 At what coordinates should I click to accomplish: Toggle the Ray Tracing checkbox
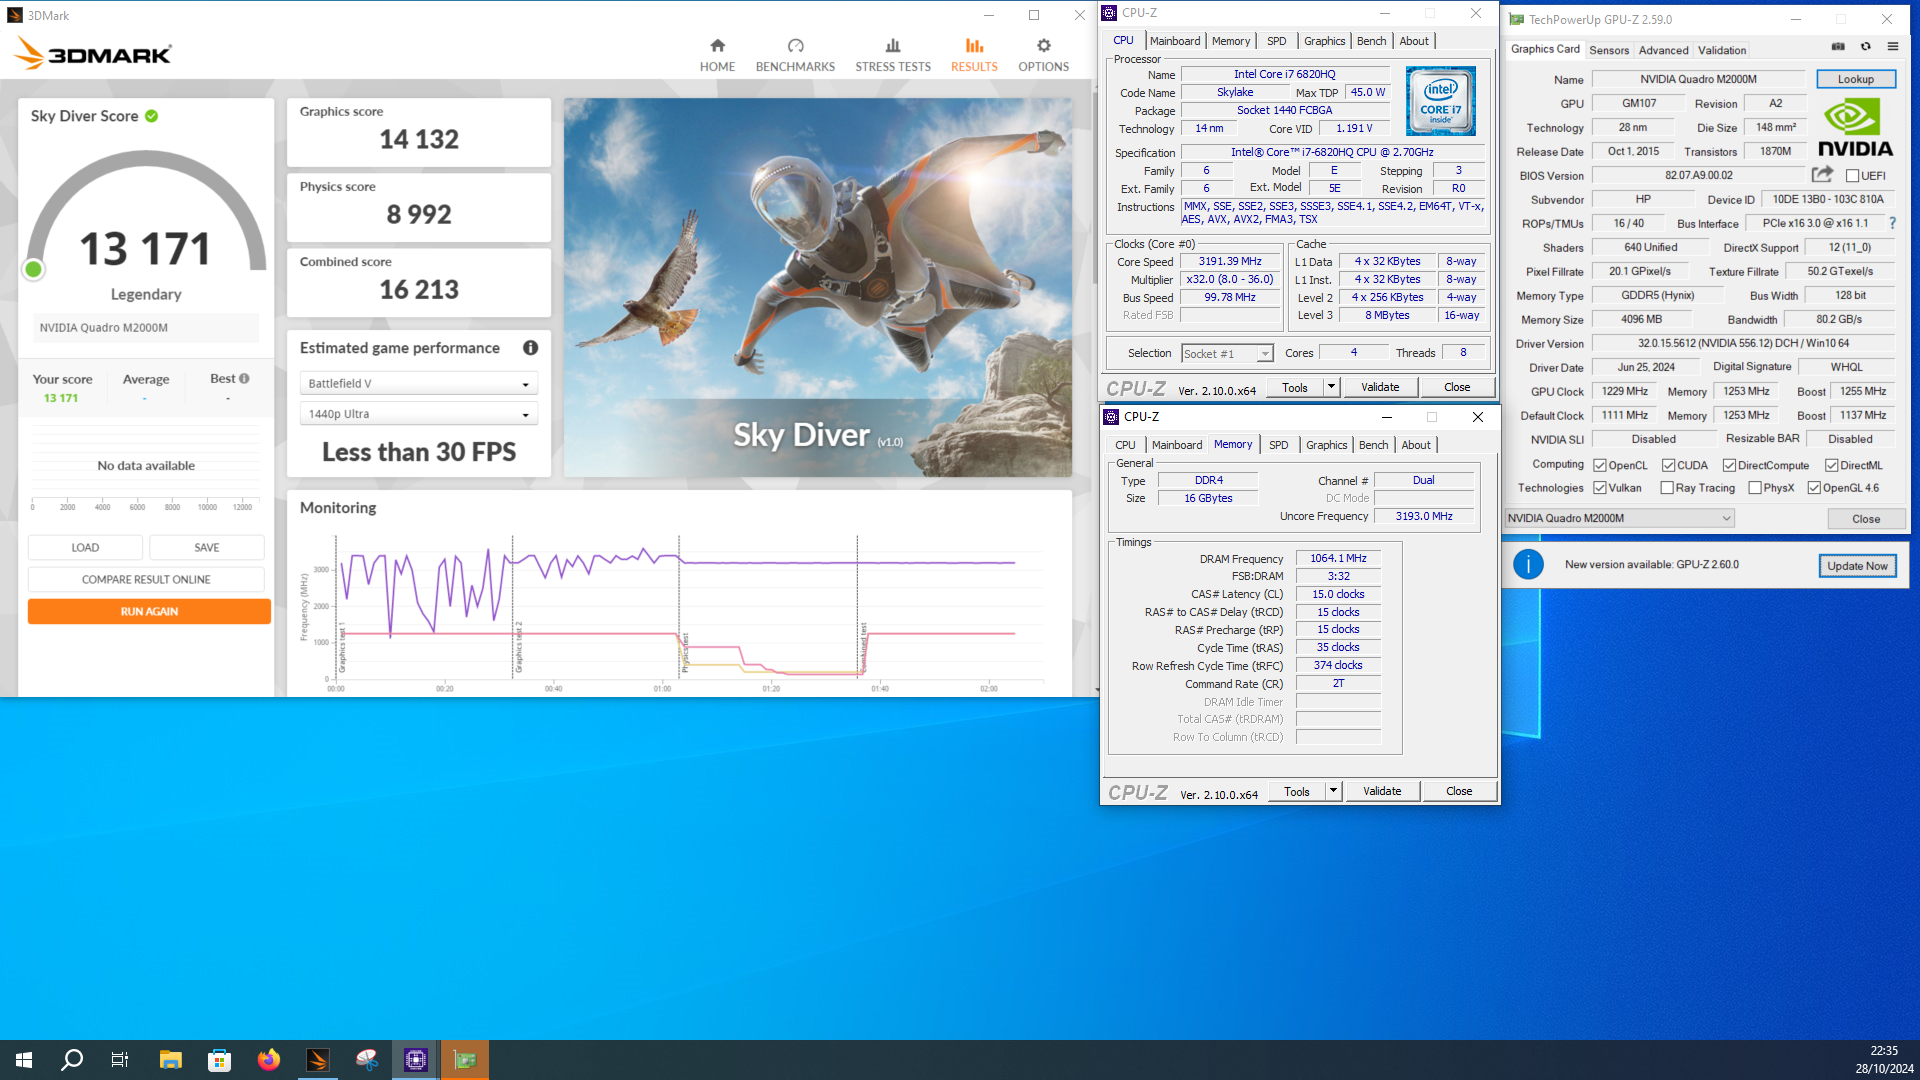(1667, 488)
